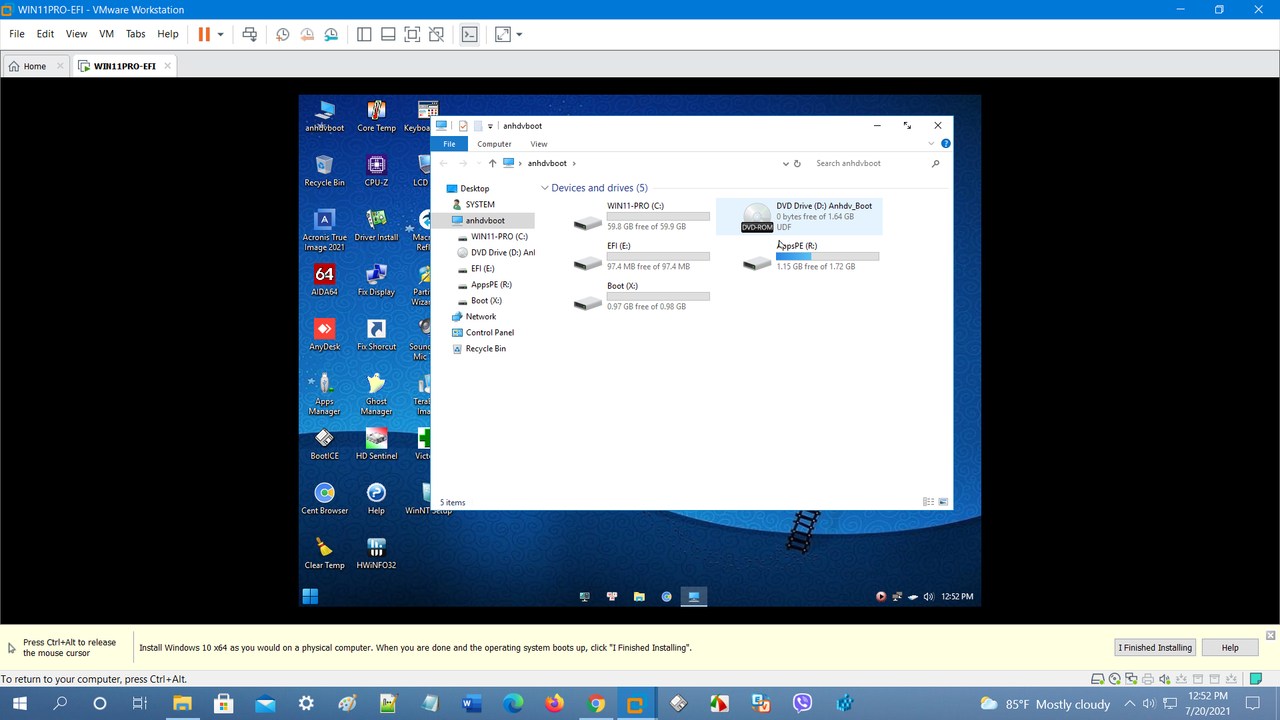Select the AppsPE (R:) usage bar

pos(828,256)
